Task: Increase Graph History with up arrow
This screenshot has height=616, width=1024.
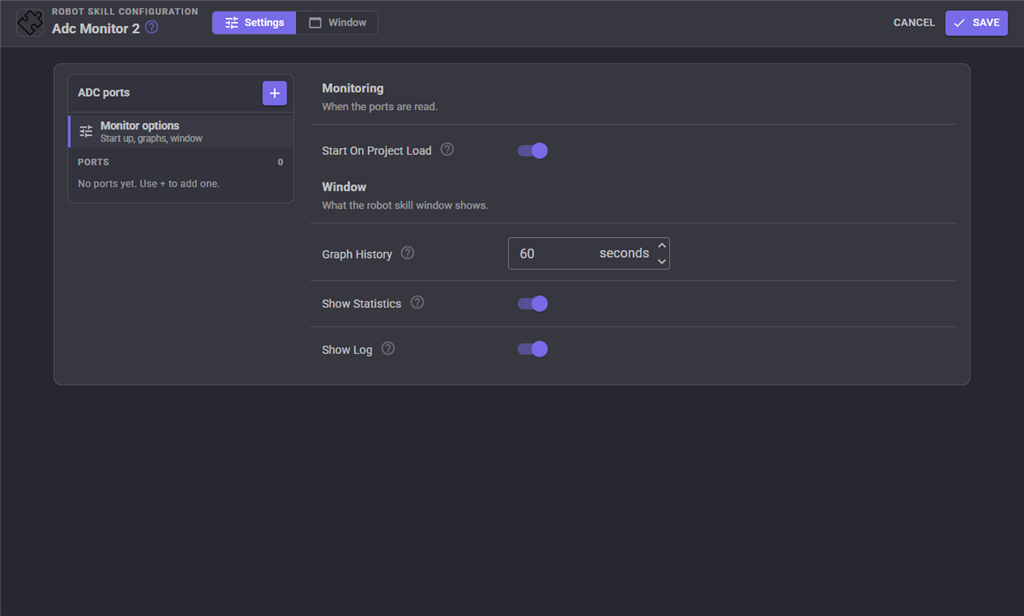Action: 662,246
